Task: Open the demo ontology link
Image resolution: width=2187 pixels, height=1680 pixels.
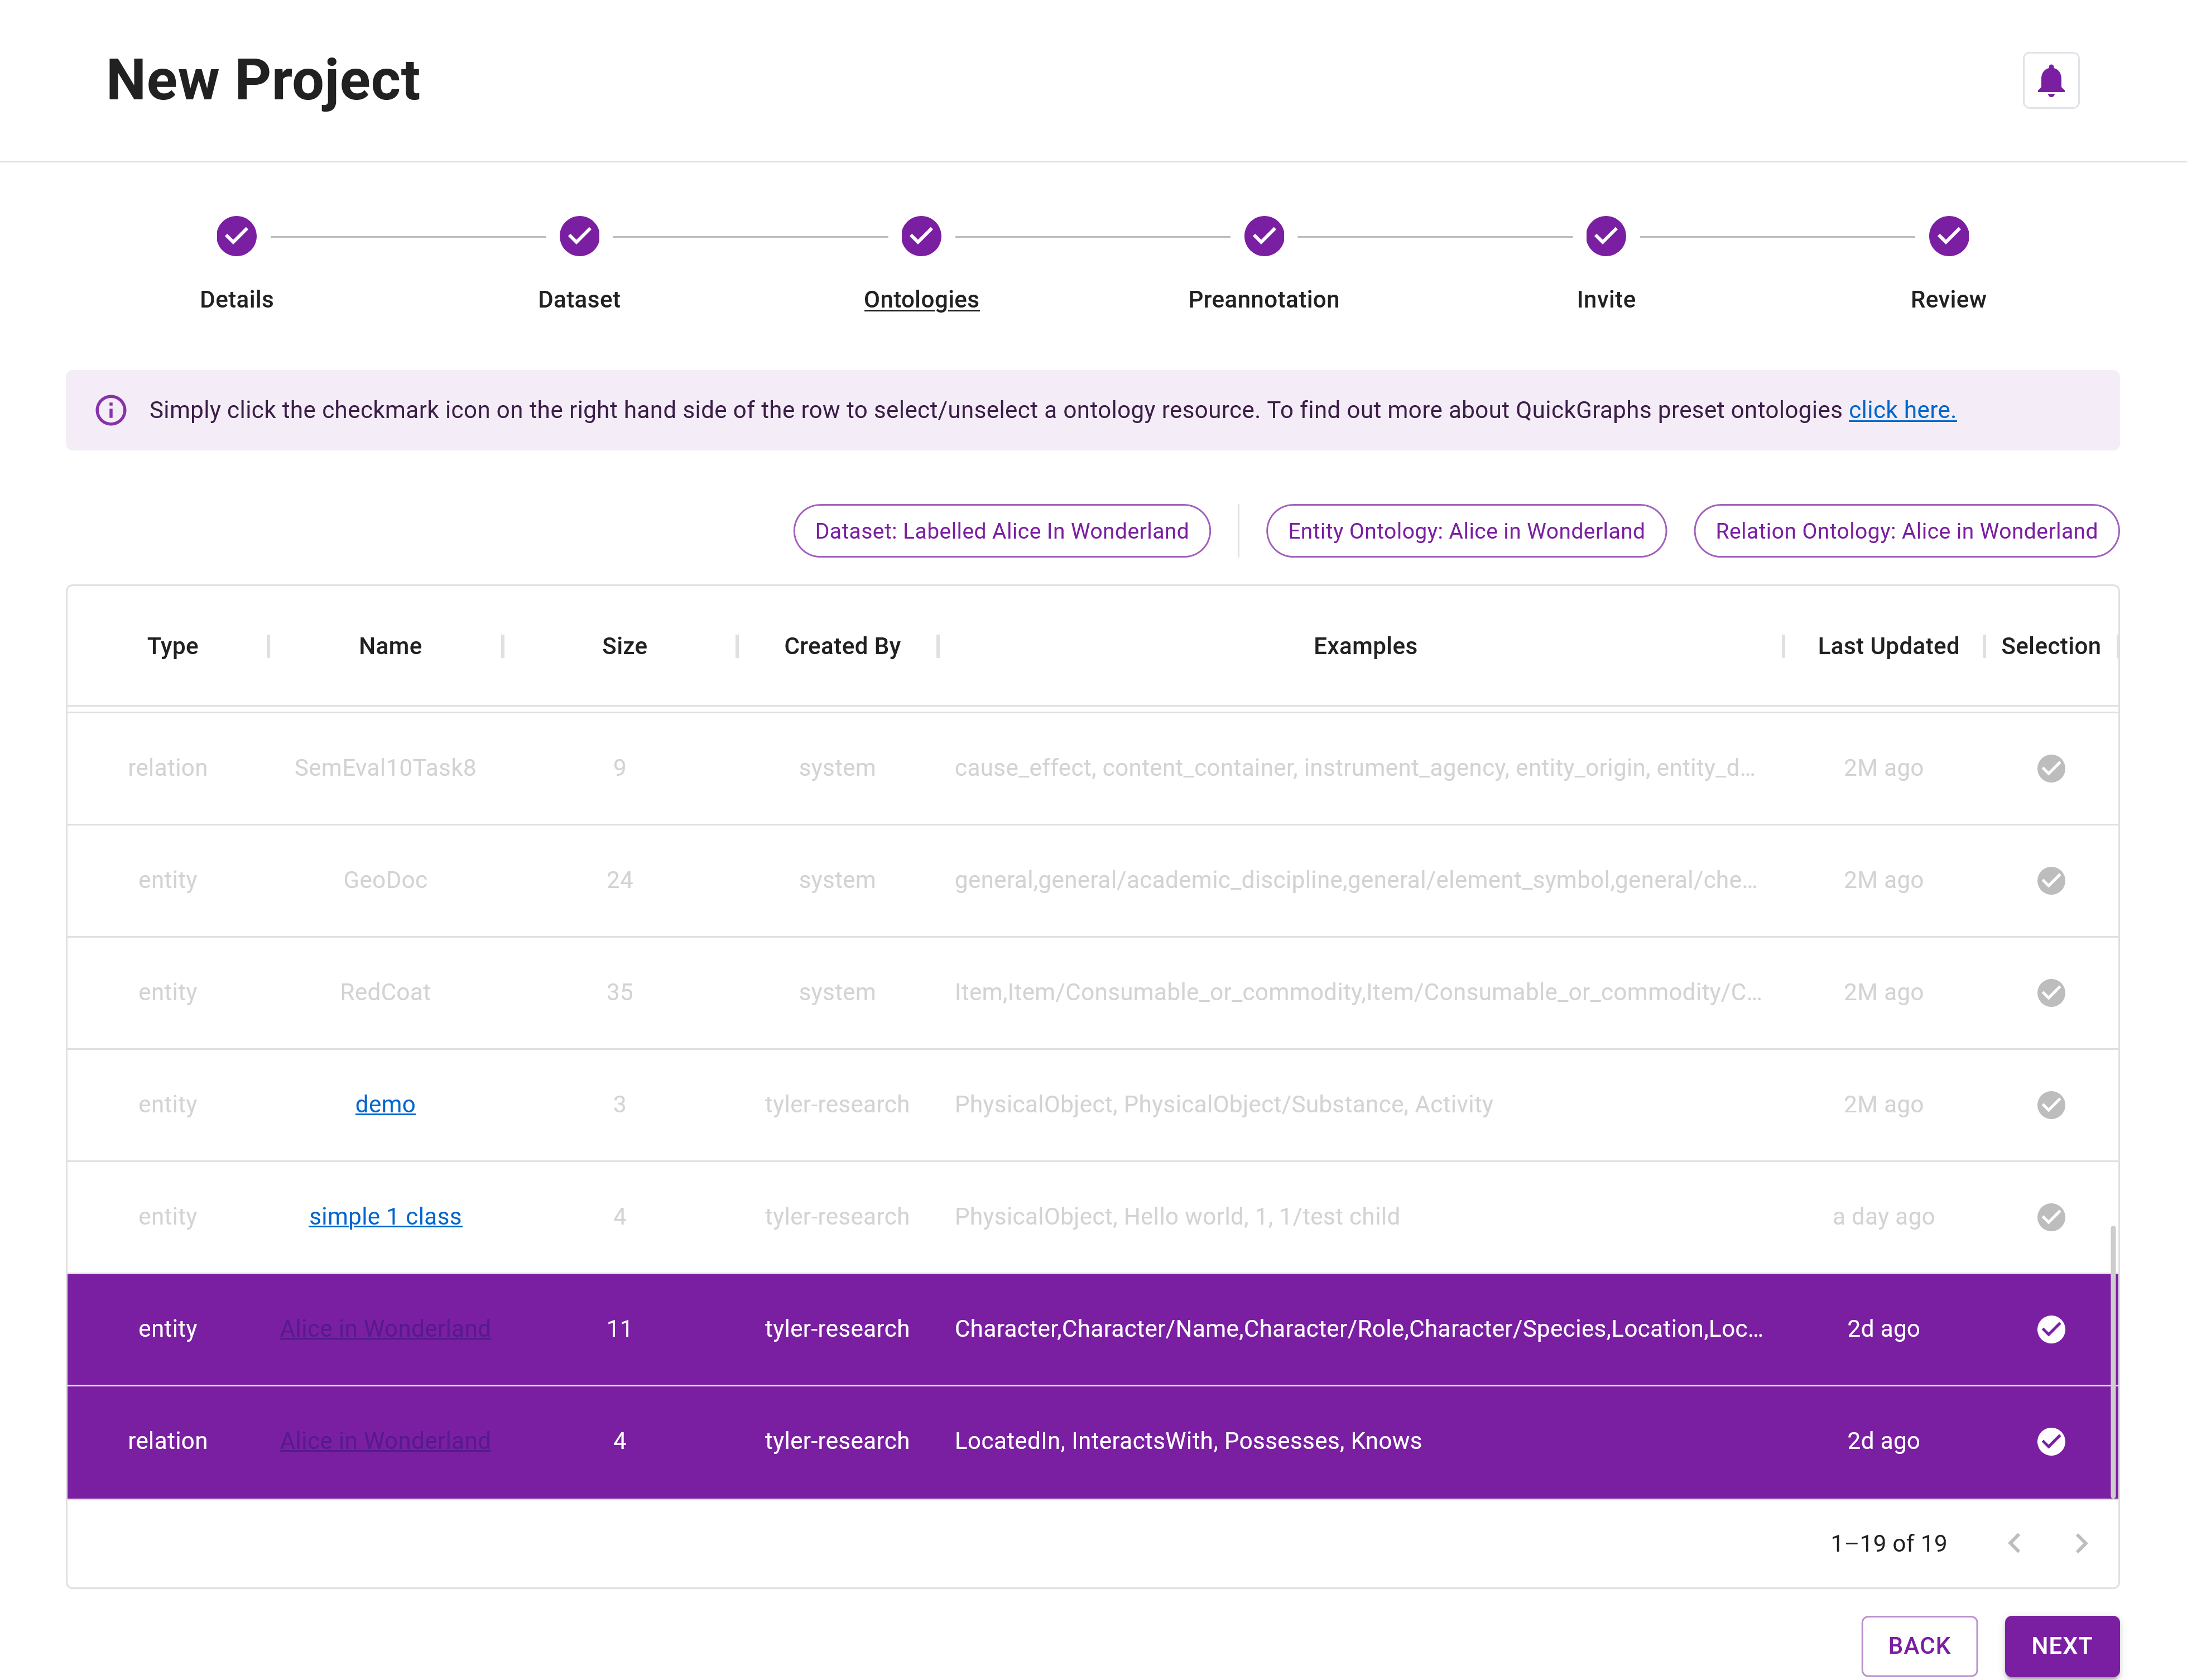Action: [x=385, y=1104]
